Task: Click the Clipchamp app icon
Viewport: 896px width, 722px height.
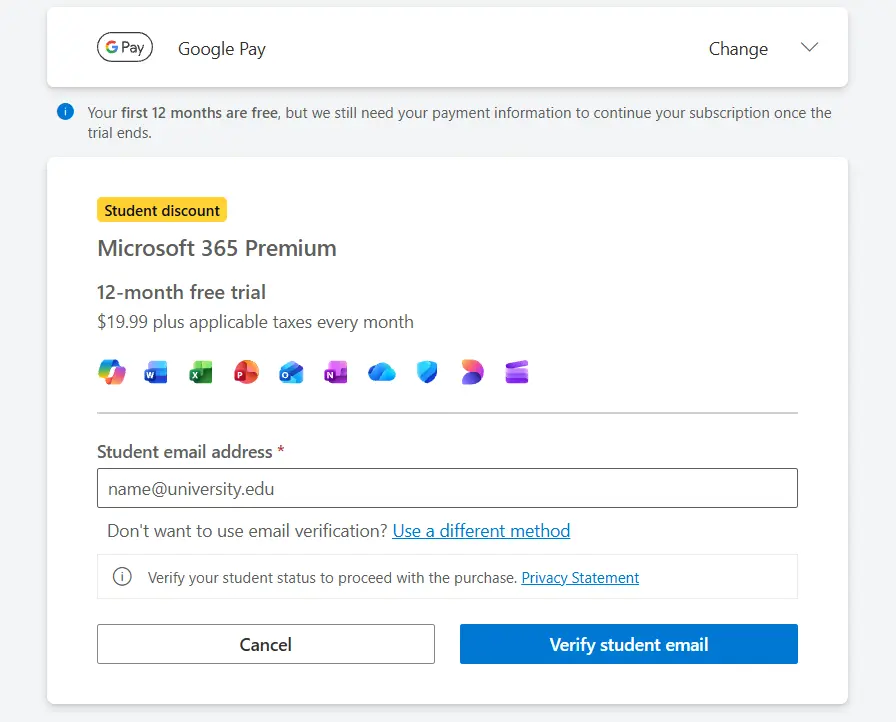Action: (517, 372)
